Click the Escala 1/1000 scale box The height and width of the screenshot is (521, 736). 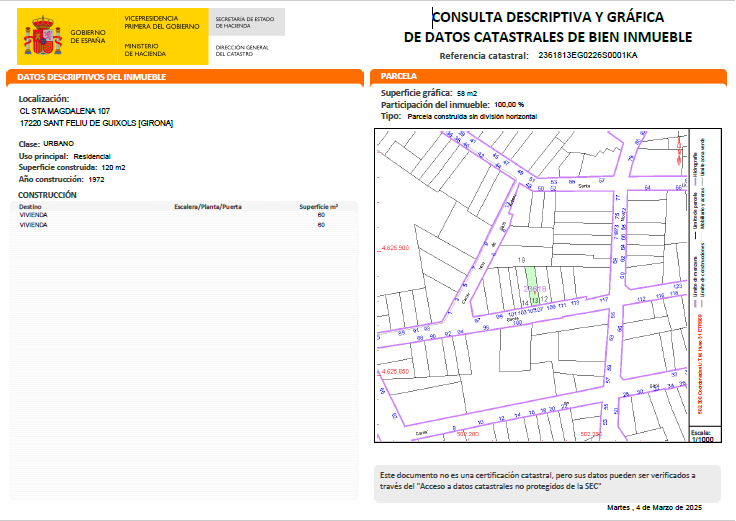pyautogui.click(x=701, y=436)
